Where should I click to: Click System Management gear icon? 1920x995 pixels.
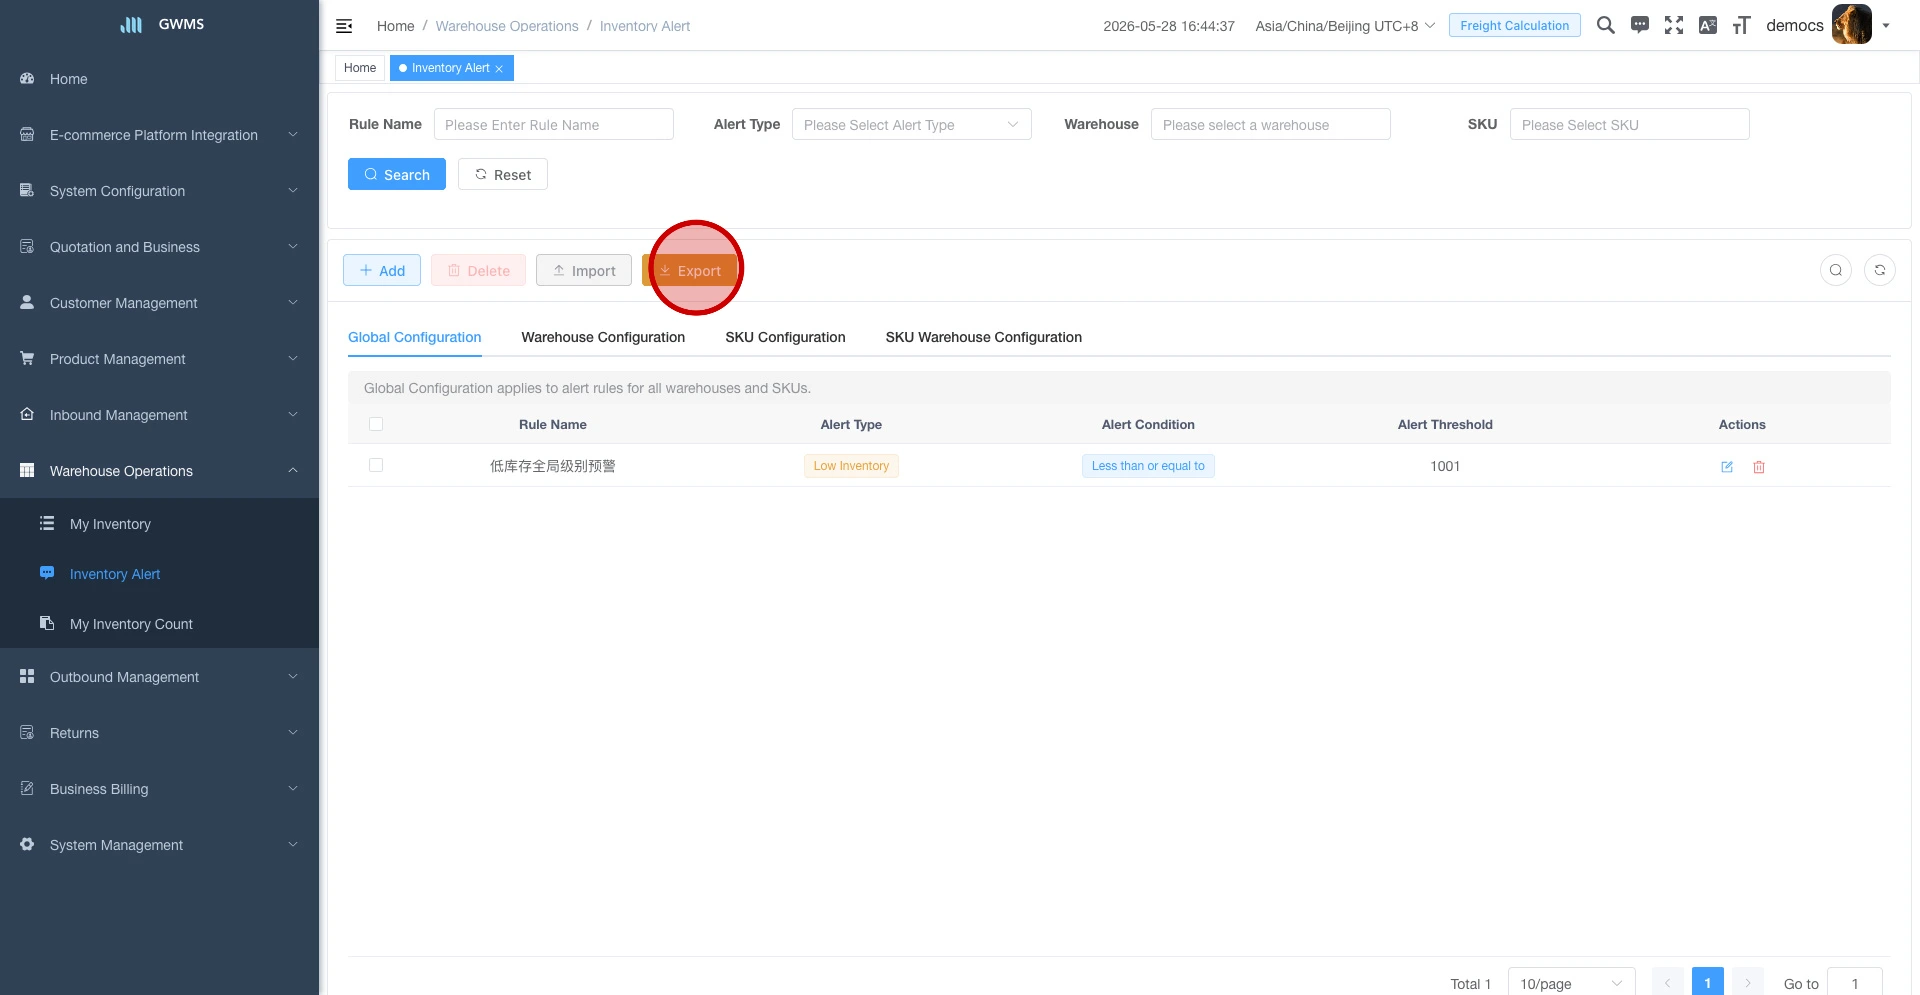(x=27, y=844)
